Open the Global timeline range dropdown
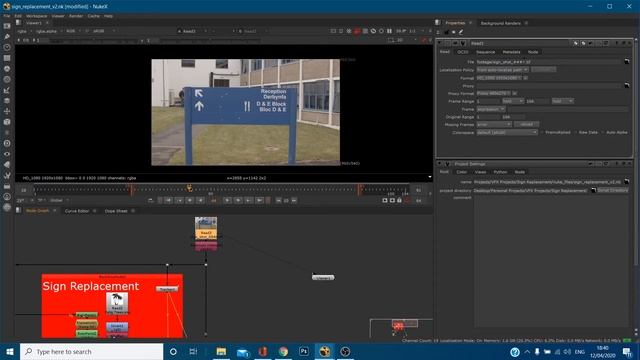 coord(59,200)
